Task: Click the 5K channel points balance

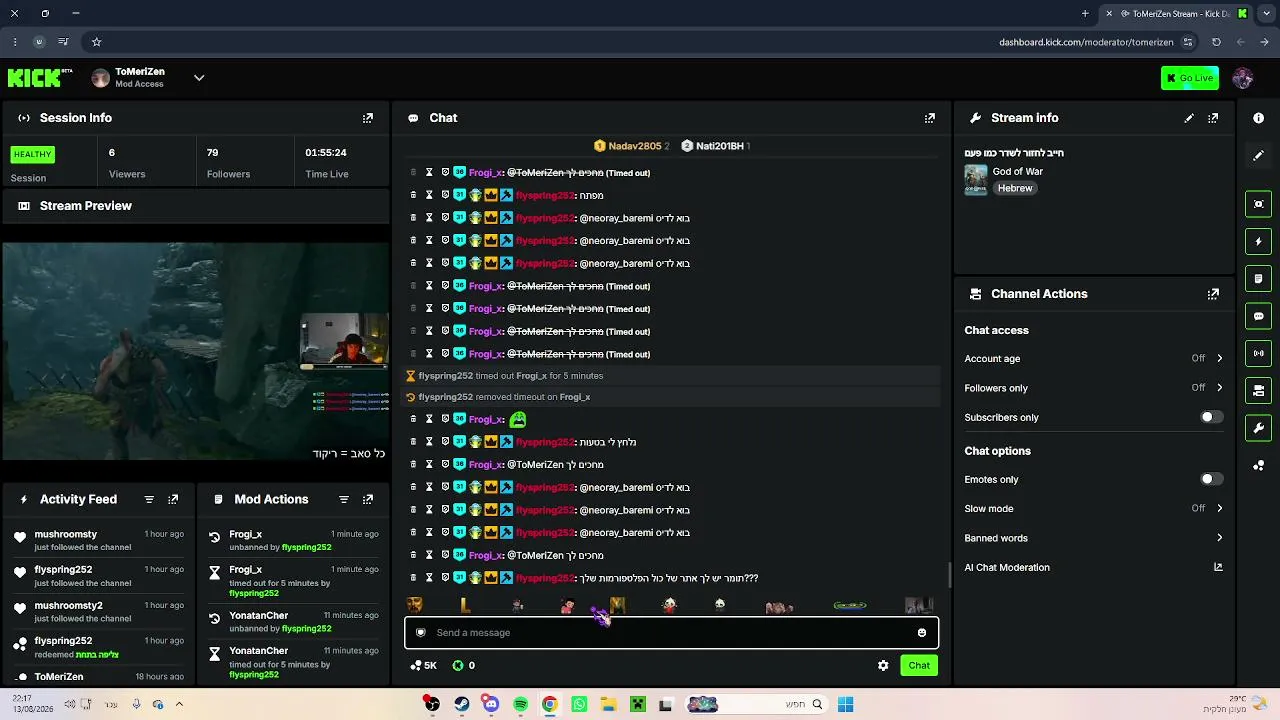Action: coord(424,665)
